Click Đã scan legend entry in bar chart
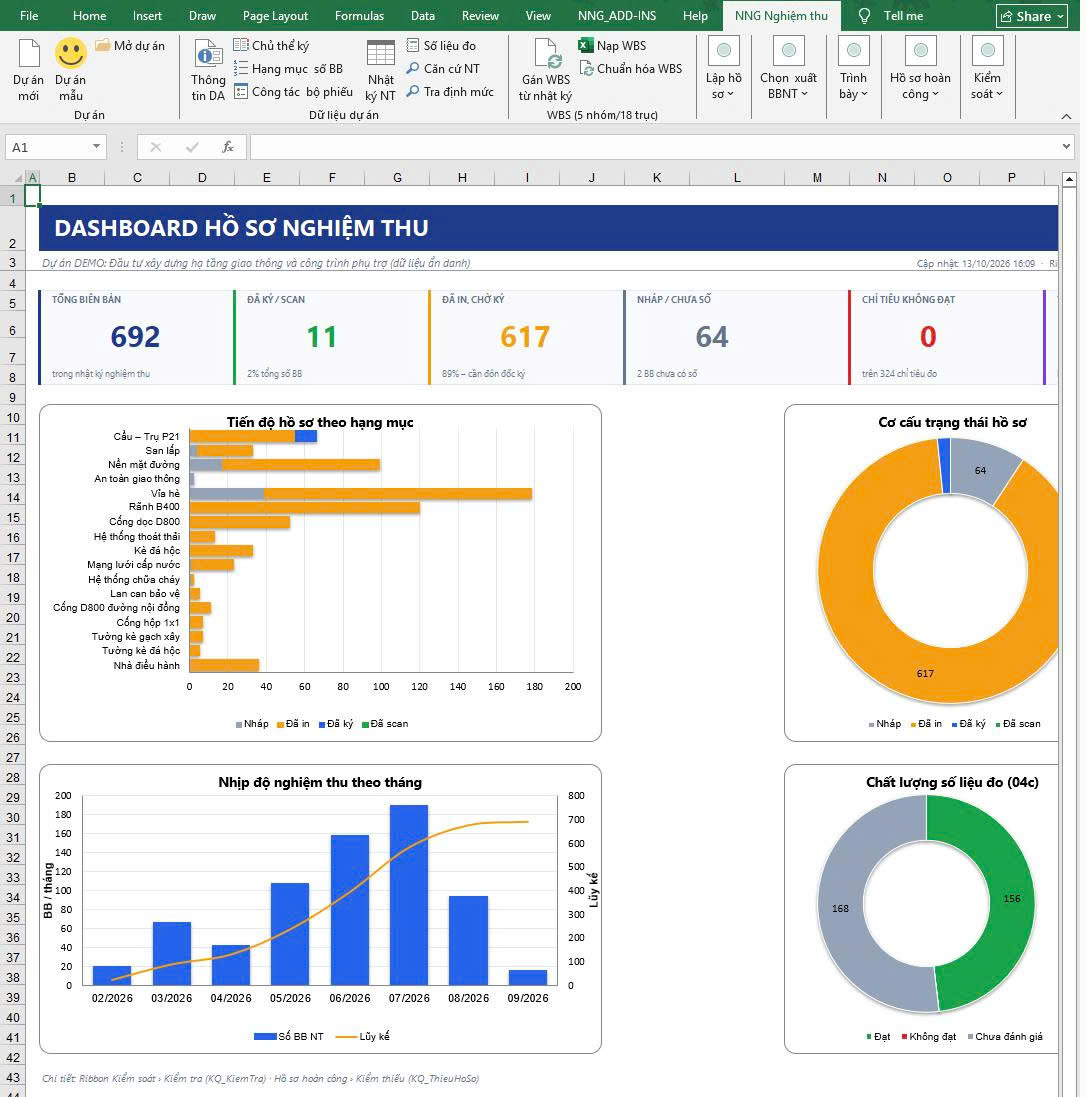 click(385, 723)
